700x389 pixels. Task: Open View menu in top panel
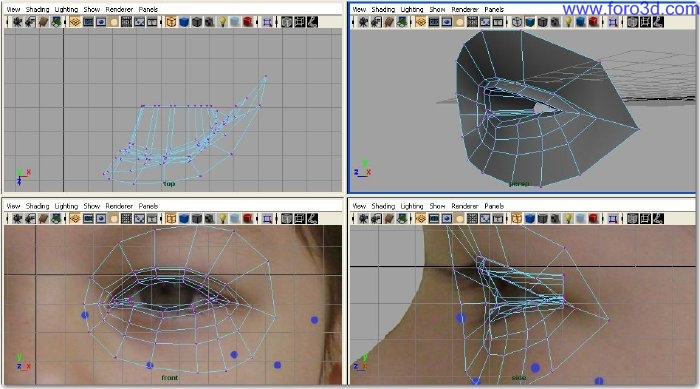(13, 9)
